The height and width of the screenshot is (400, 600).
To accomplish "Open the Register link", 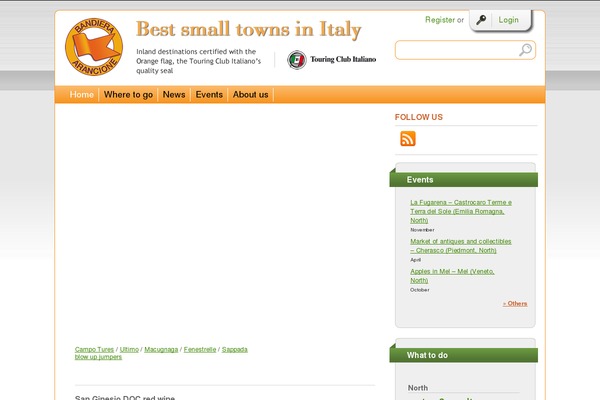I will 440,20.
